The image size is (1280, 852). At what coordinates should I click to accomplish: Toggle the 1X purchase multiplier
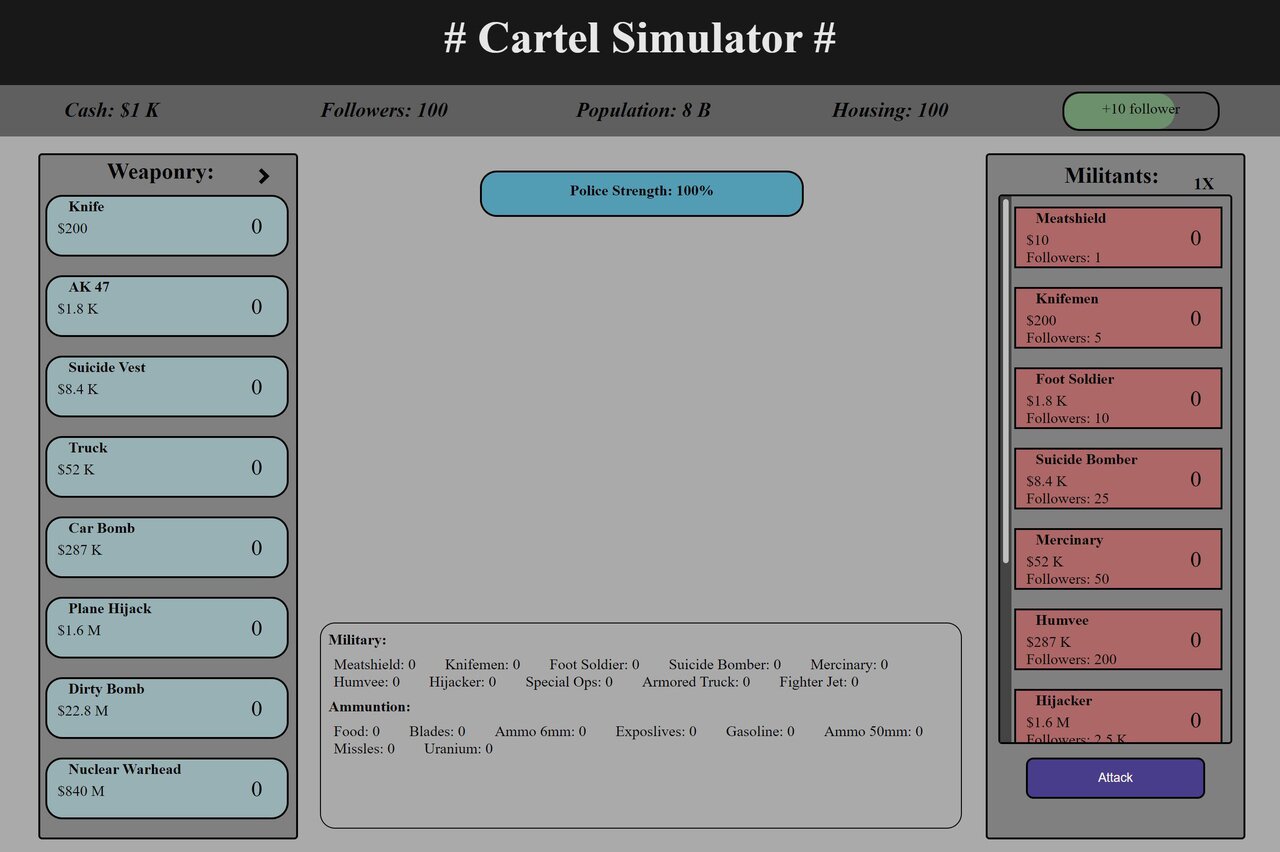click(1203, 184)
